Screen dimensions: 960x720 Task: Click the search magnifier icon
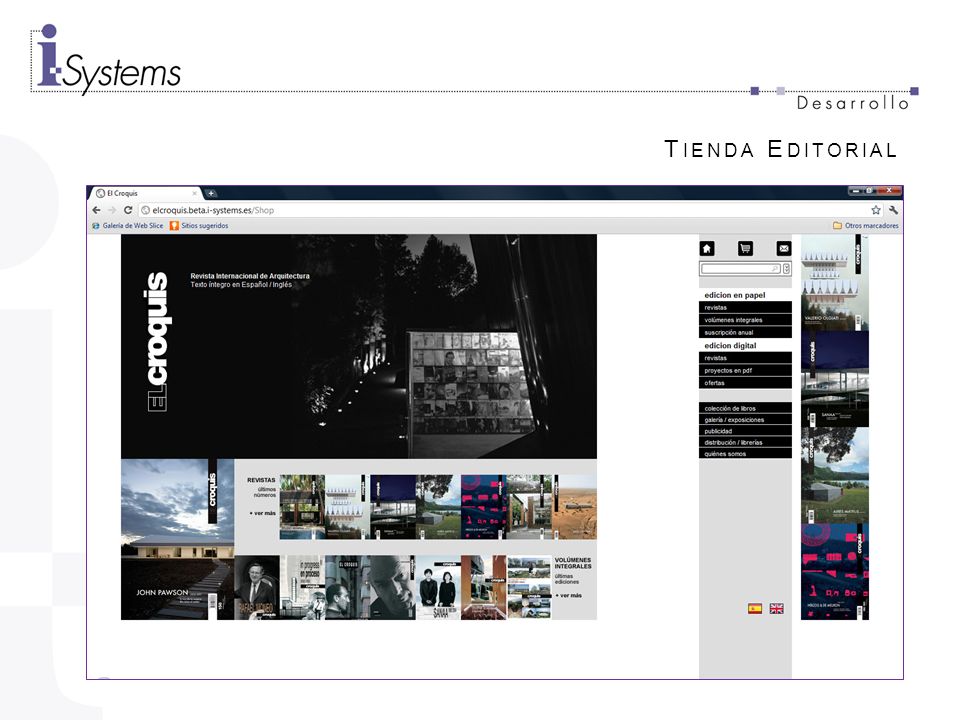[775, 269]
